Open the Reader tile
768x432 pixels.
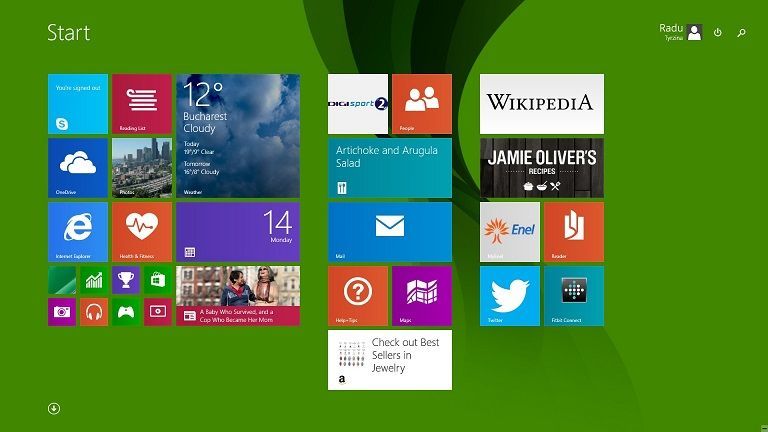[x=574, y=232]
